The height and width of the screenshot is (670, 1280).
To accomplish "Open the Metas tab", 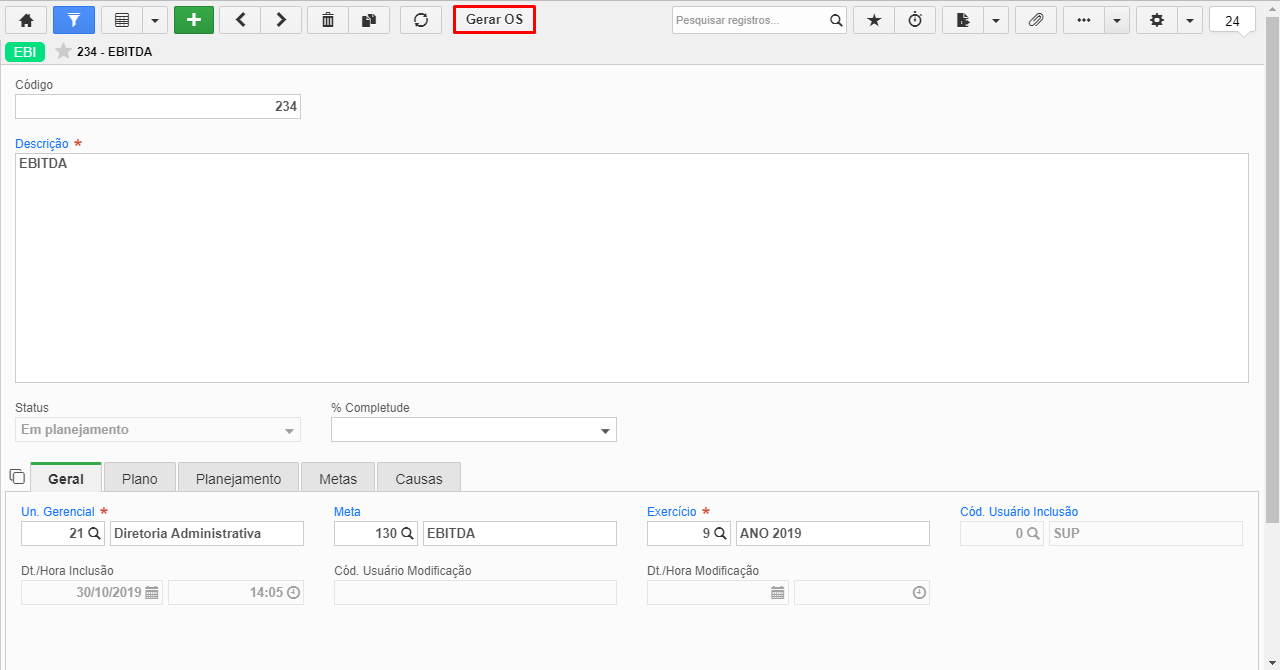I will (x=338, y=478).
